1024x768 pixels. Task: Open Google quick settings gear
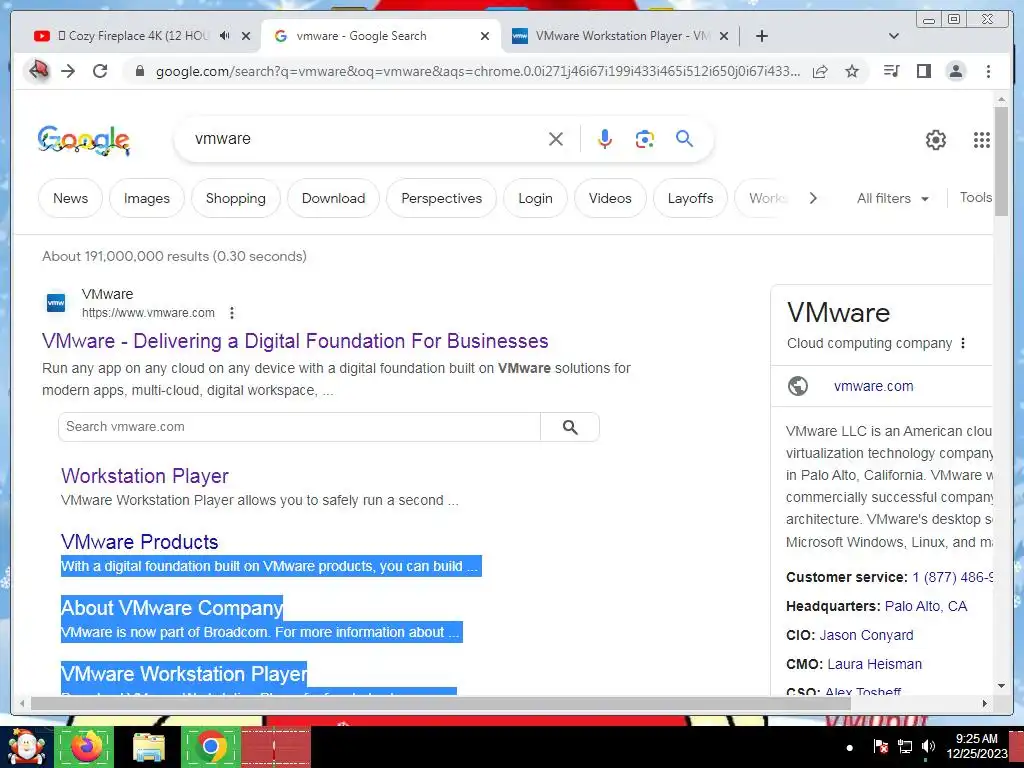pos(936,140)
